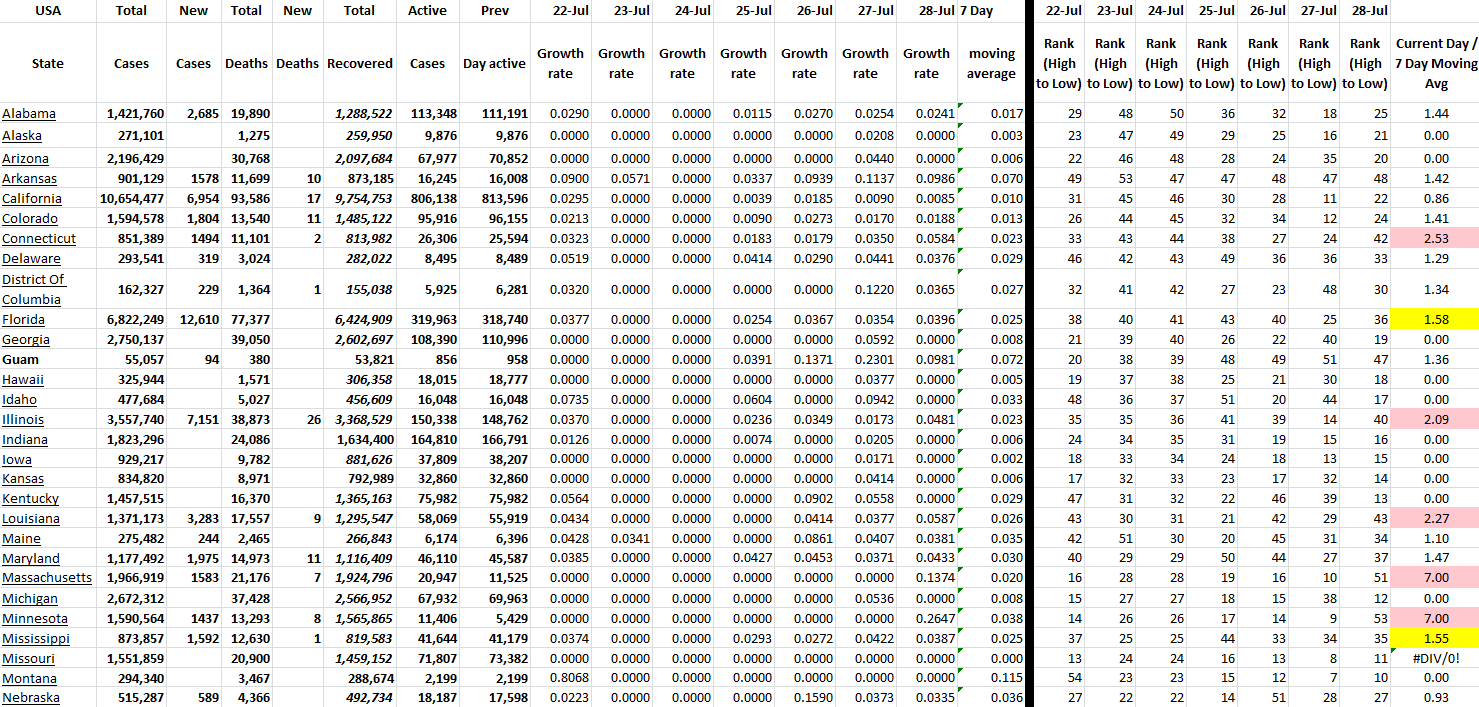Click Montana's 0.8068 growth rate cell
This screenshot has width=1479, height=707.
tap(560, 678)
